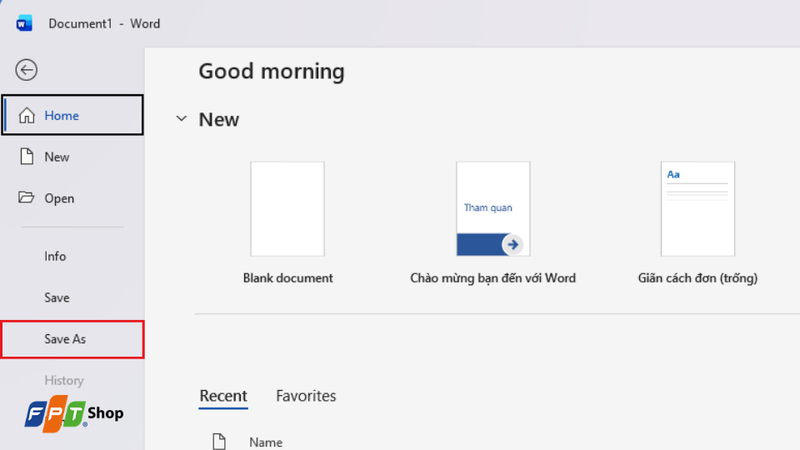Click the New page icon in sidebar
Image resolution: width=800 pixels, height=450 pixels.
pyautogui.click(x=27, y=157)
